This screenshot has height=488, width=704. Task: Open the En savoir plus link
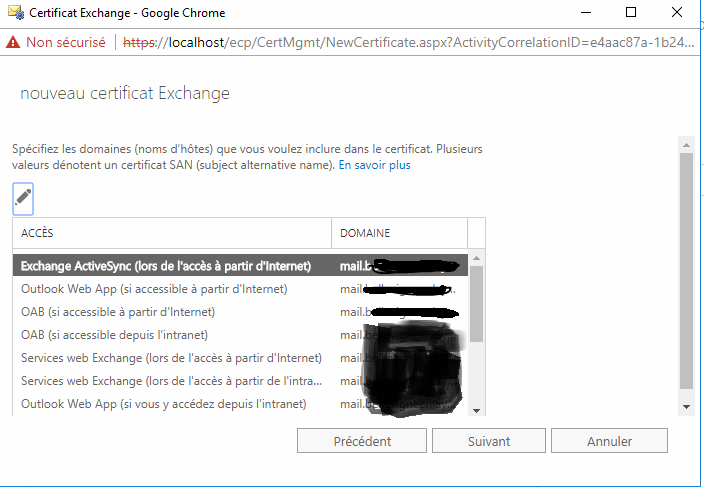374,165
